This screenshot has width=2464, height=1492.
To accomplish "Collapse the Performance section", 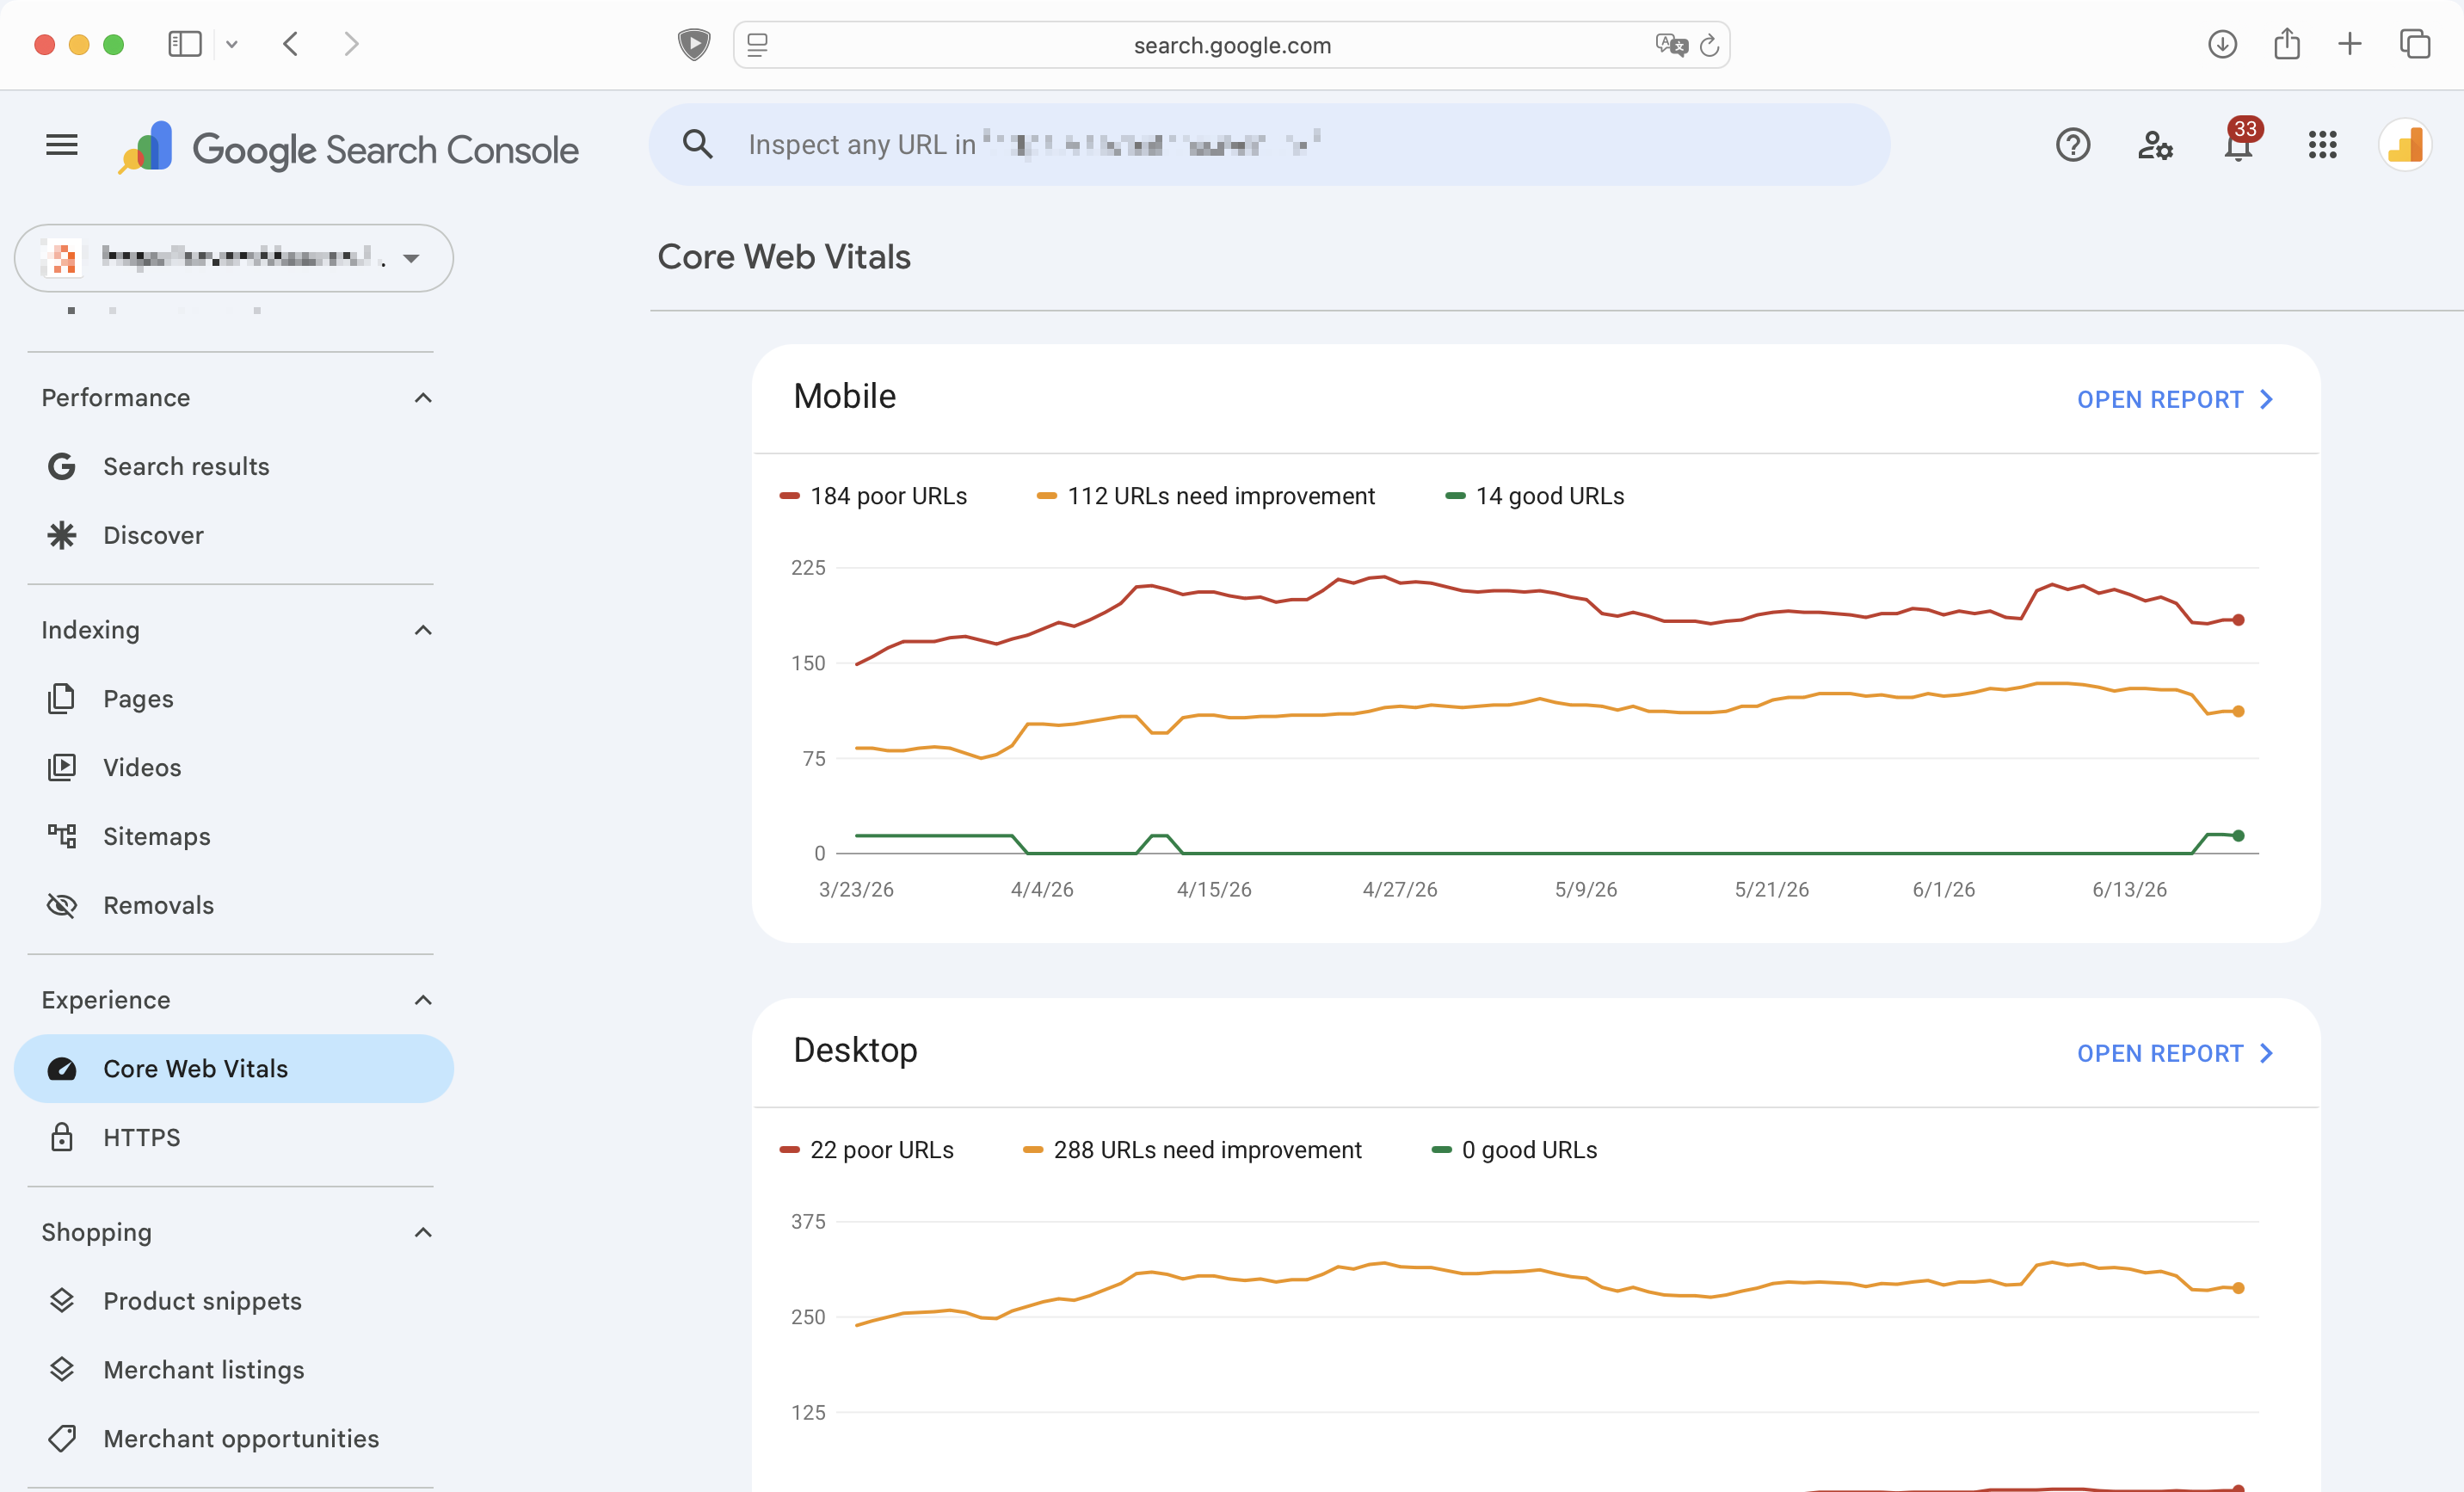I will (x=423, y=398).
